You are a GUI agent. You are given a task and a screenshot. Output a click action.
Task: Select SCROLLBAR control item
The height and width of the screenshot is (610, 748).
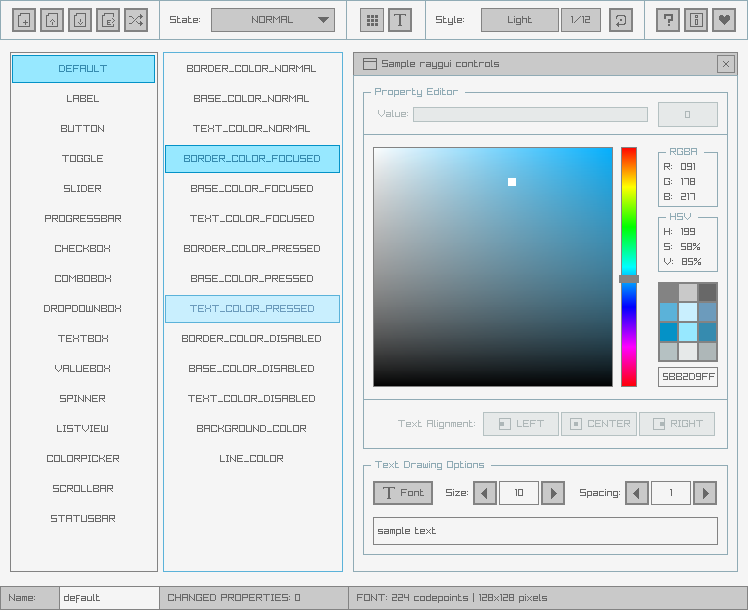pyautogui.click(x=83, y=489)
